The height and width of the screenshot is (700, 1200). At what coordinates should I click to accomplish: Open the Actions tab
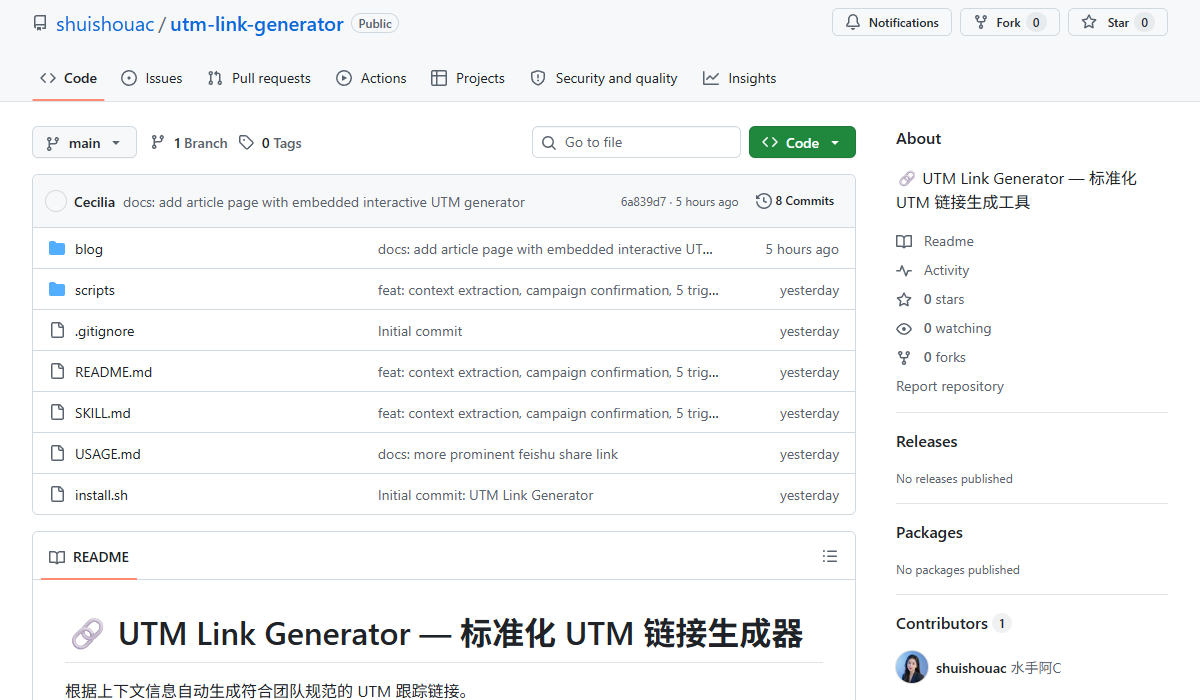coord(371,78)
